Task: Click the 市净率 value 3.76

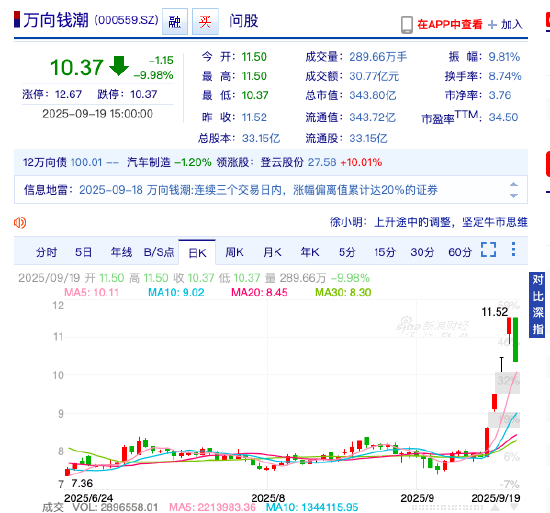Action: [500, 95]
